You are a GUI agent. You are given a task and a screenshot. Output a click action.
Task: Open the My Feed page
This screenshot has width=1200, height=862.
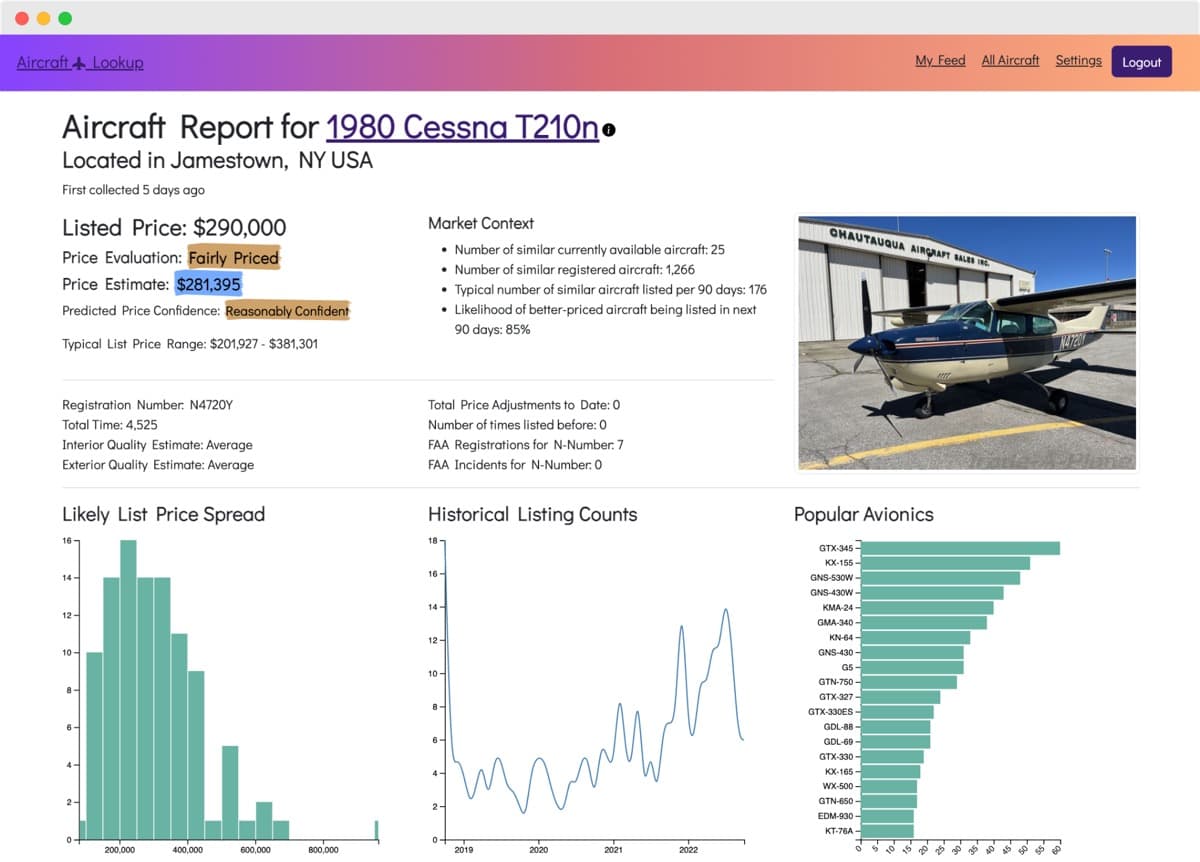click(940, 60)
